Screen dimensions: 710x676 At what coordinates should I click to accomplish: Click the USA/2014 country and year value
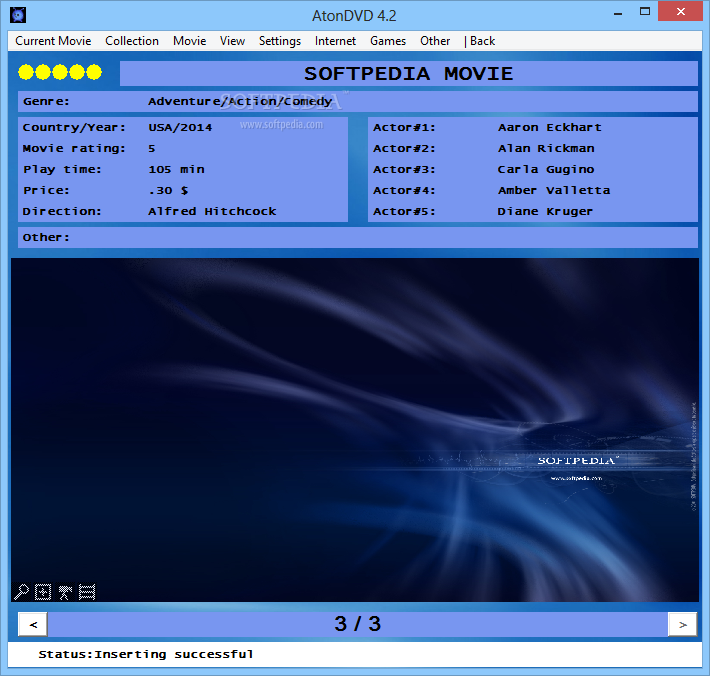pos(180,127)
